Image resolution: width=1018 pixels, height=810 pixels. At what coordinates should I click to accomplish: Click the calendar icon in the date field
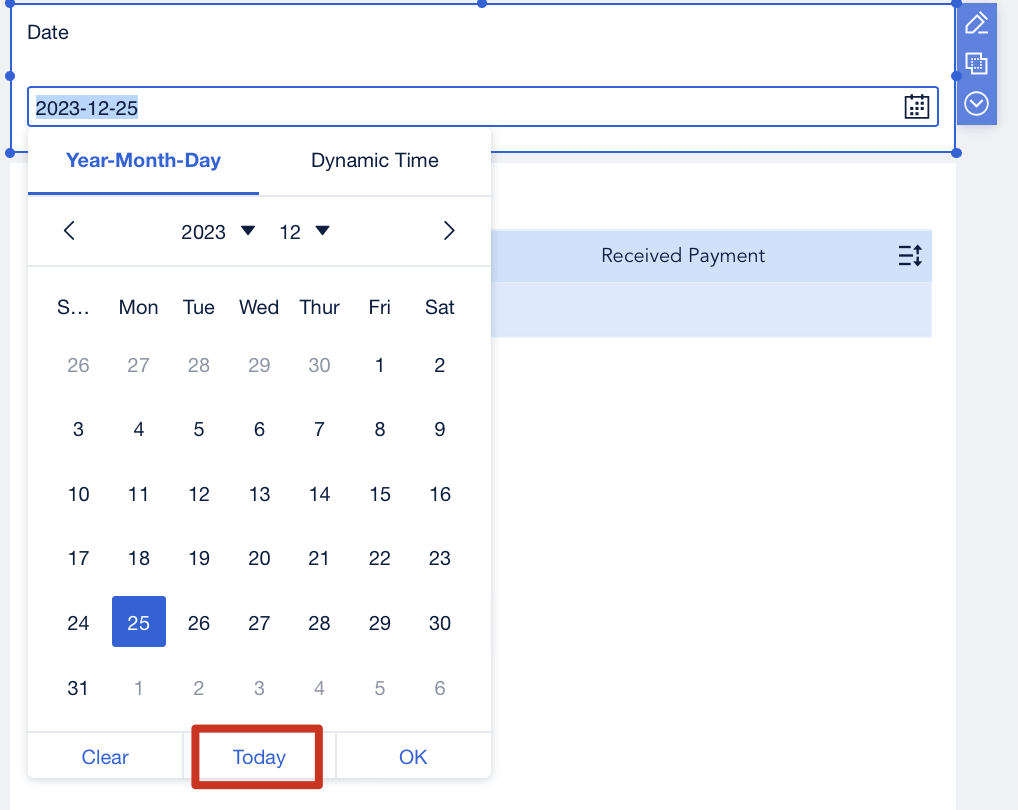click(x=916, y=106)
